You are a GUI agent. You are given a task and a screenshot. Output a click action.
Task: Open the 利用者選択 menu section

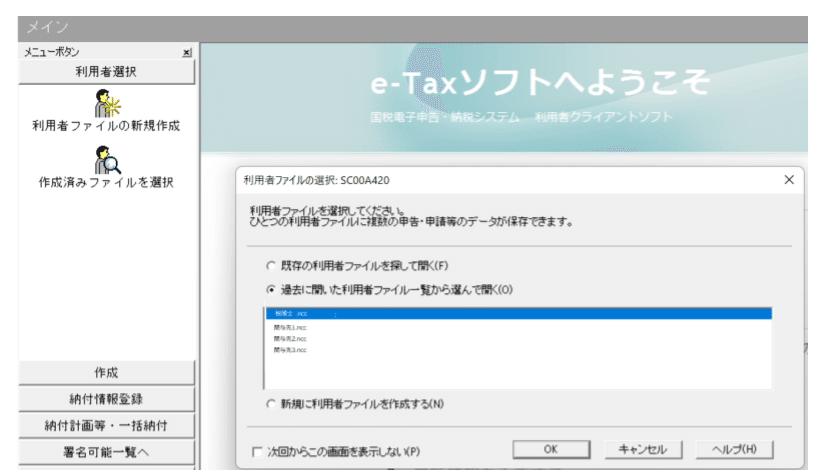[x=106, y=72]
